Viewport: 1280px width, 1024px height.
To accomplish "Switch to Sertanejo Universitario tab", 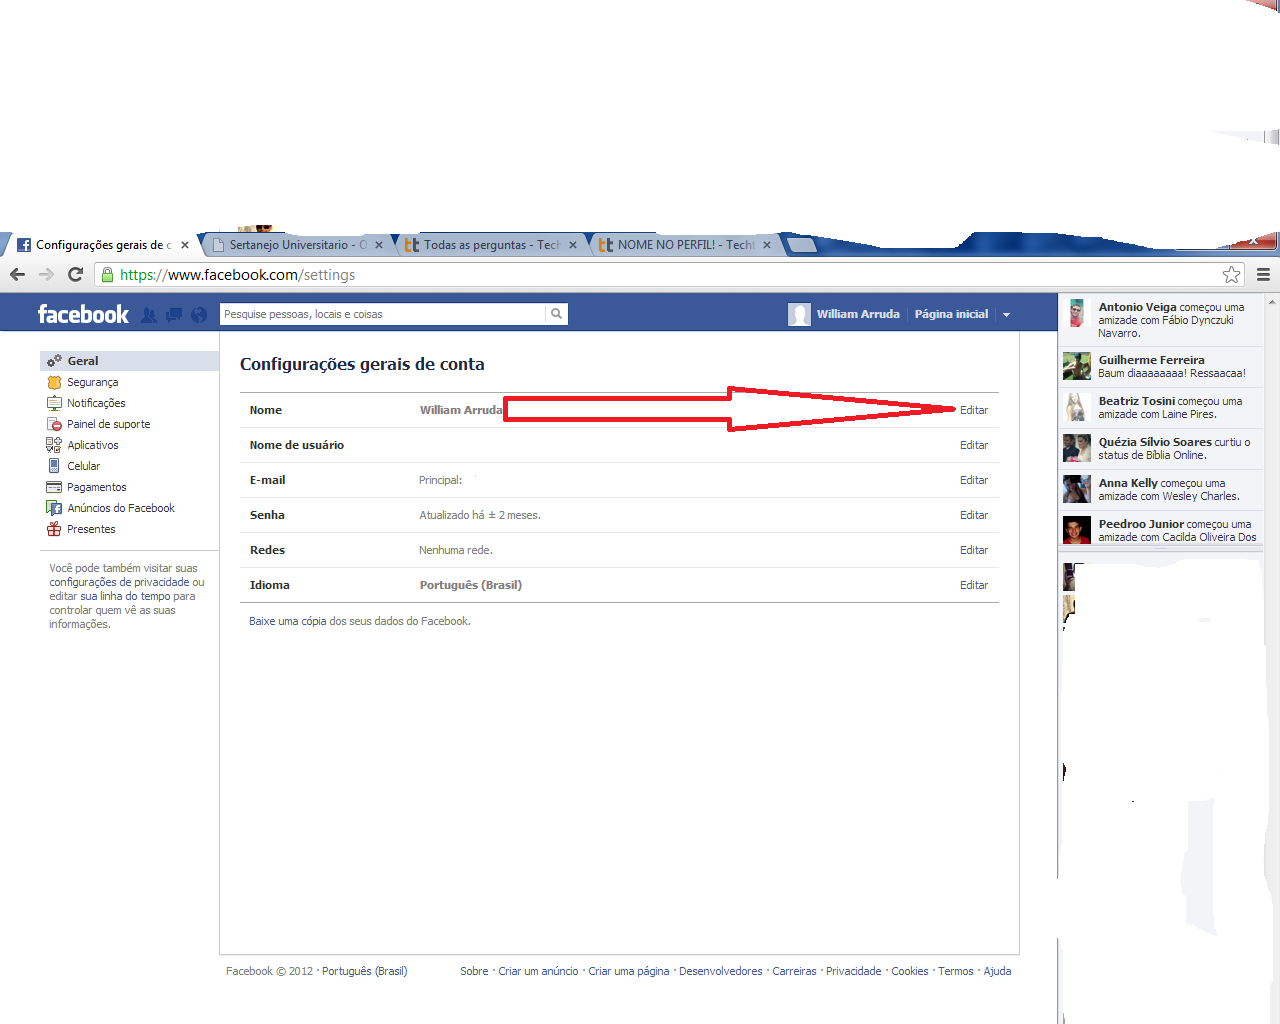I will pyautogui.click(x=297, y=245).
